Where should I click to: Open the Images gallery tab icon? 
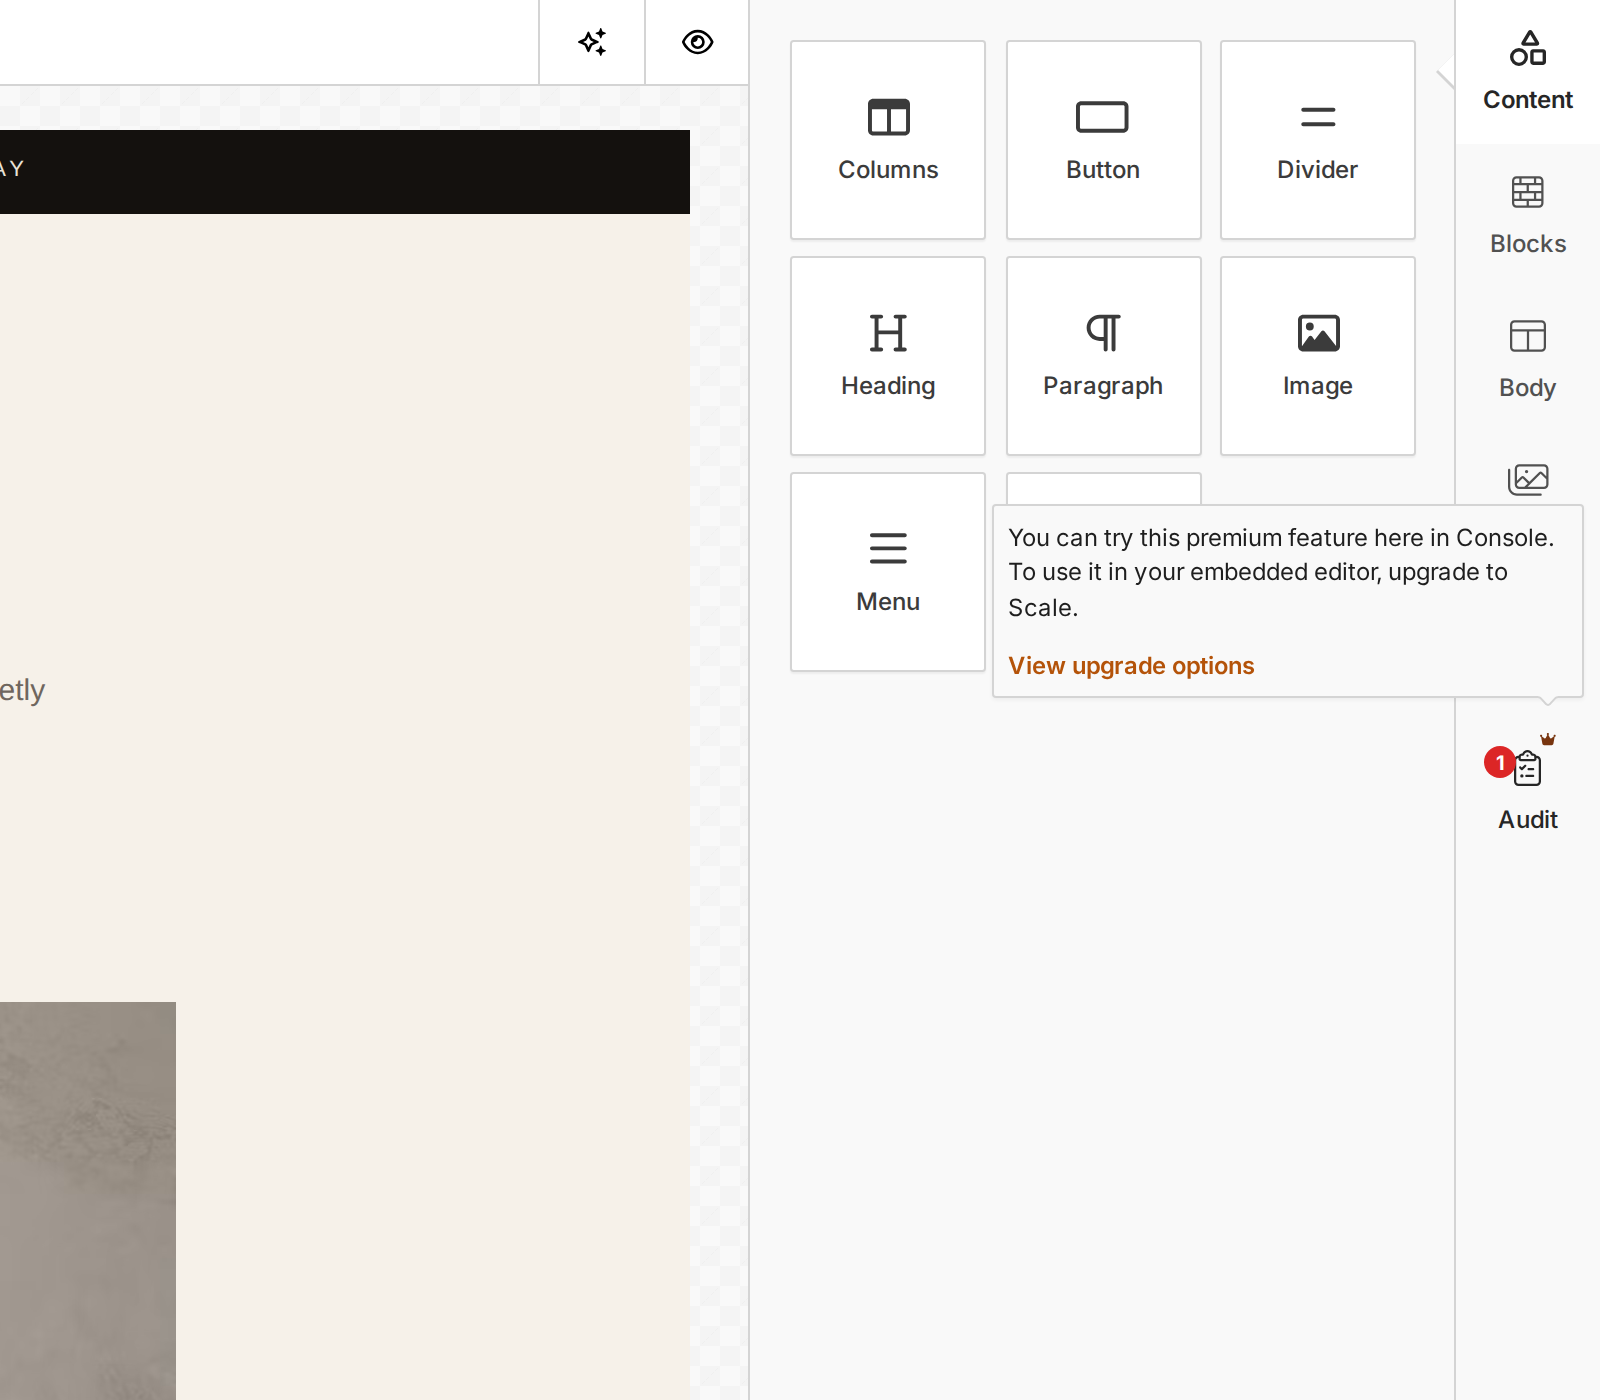[x=1528, y=480]
